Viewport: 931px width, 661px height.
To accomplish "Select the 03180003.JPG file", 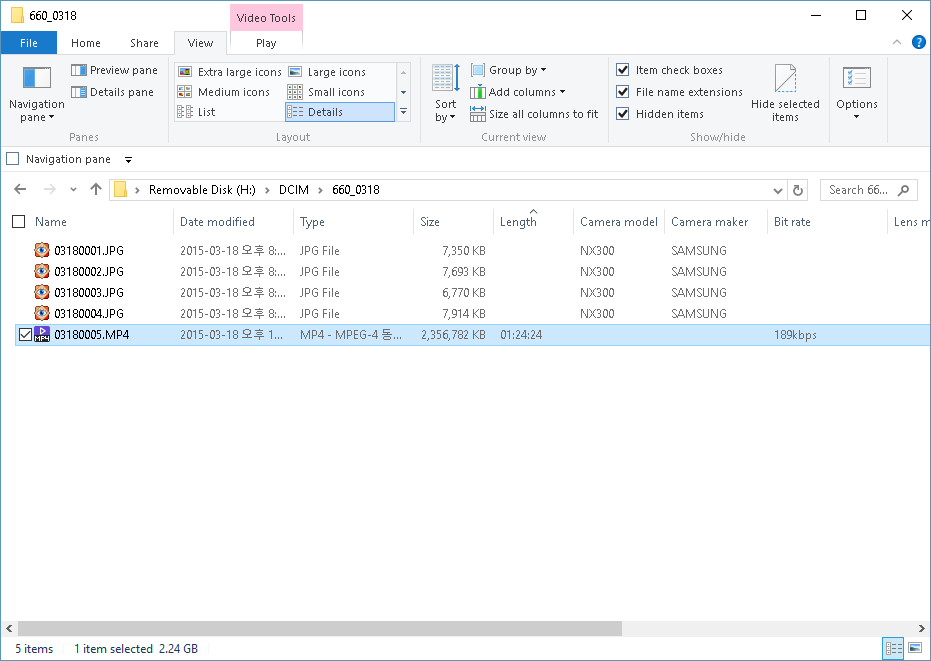I will tap(89, 293).
